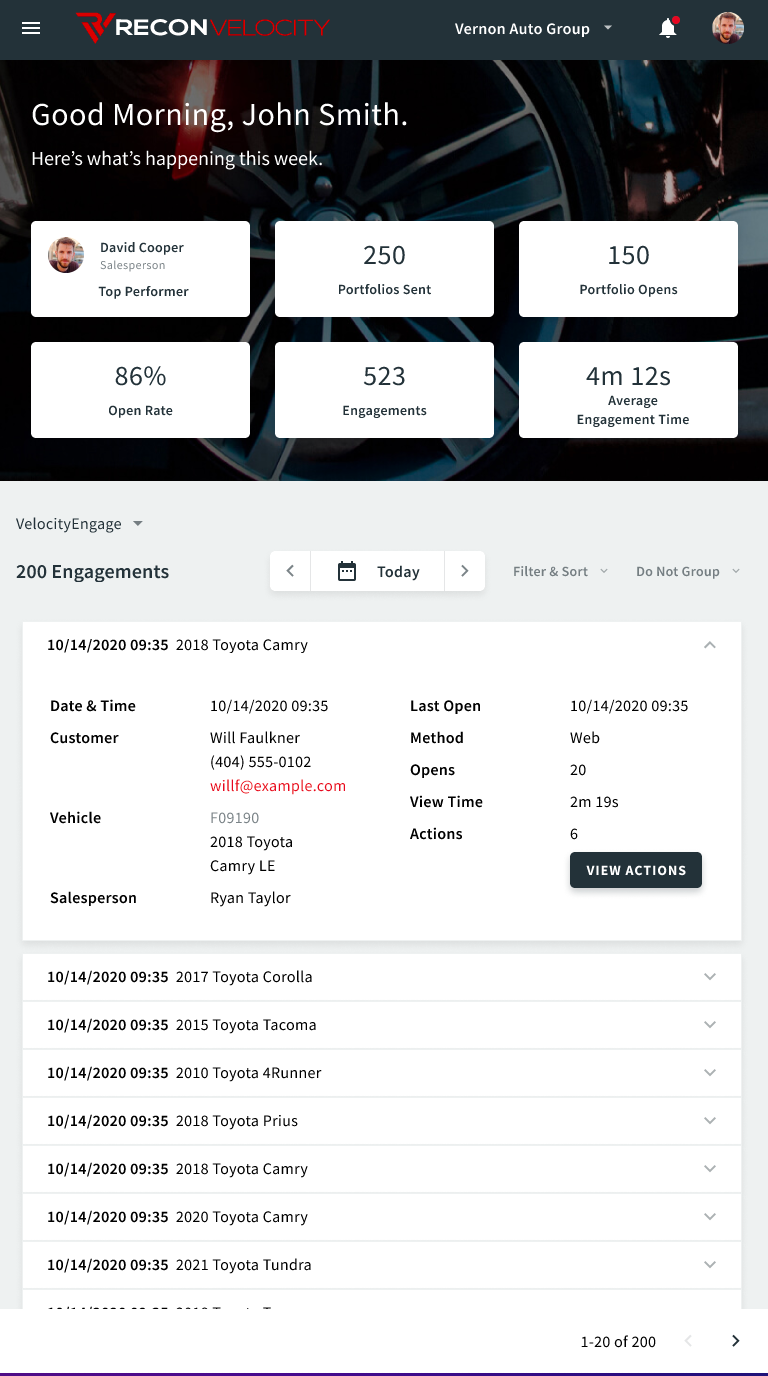This screenshot has width=768, height=1376.
Task: Open David Cooper Top Performer card
Action: coord(140,269)
